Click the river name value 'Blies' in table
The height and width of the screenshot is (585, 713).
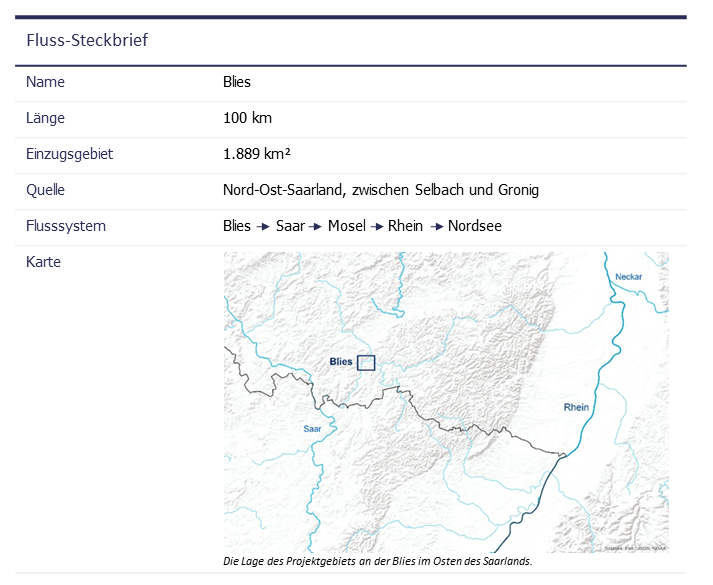pos(236,82)
